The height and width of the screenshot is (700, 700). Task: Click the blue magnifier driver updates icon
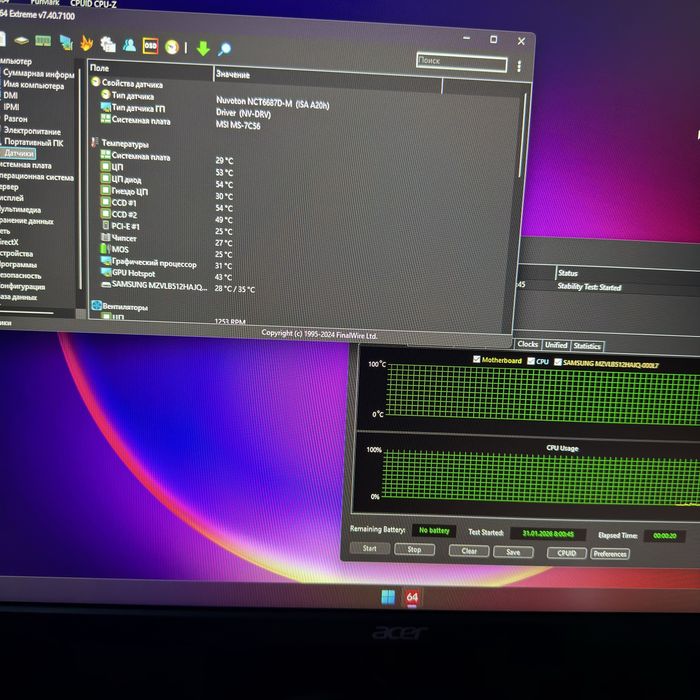(x=225, y=49)
